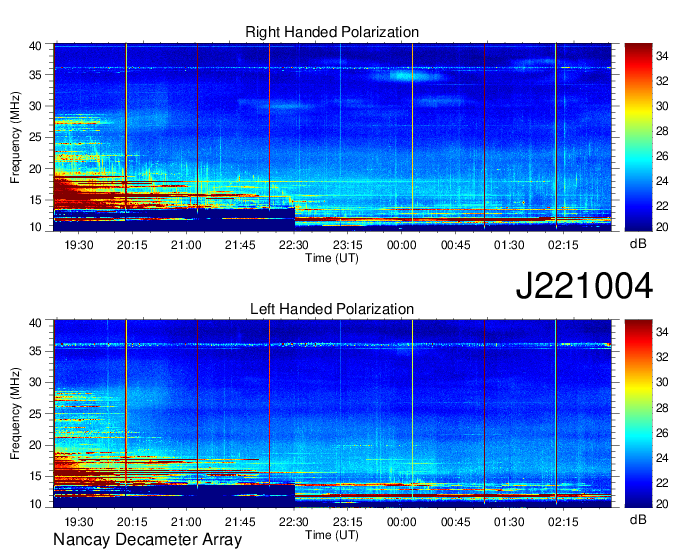This screenshot has width=680, height=552.
Task: Click "19:30" time tick on Left Handed plot
Action: 79,522
